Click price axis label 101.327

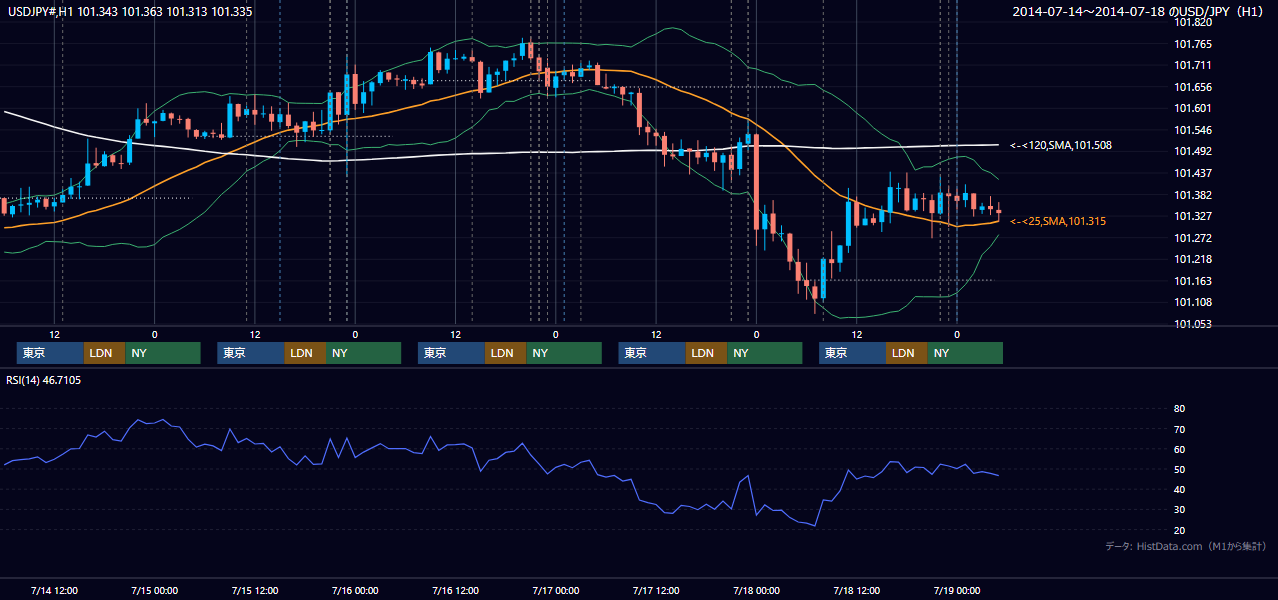click(x=1193, y=216)
